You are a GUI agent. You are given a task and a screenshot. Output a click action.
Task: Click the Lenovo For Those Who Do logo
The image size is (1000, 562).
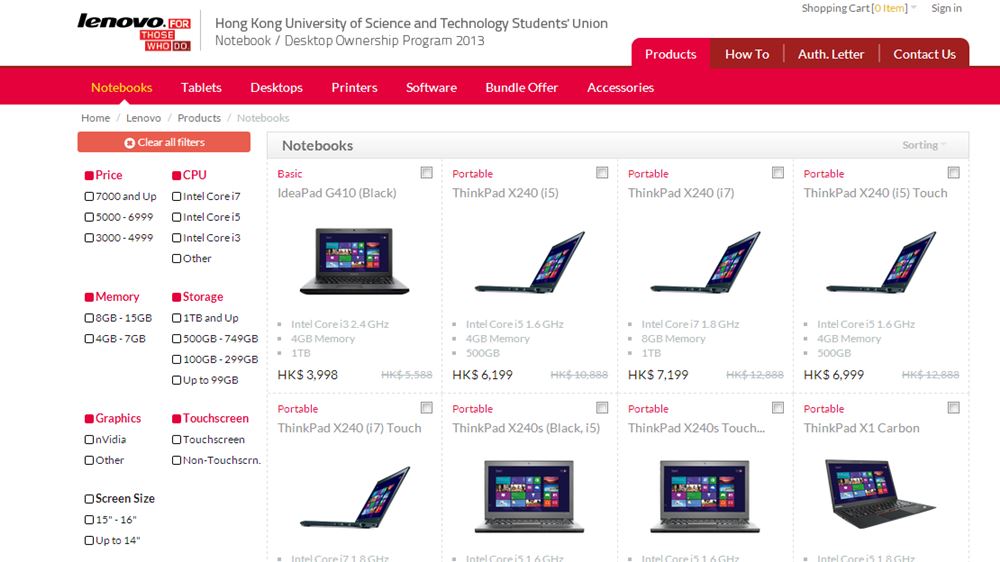(x=134, y=31)
